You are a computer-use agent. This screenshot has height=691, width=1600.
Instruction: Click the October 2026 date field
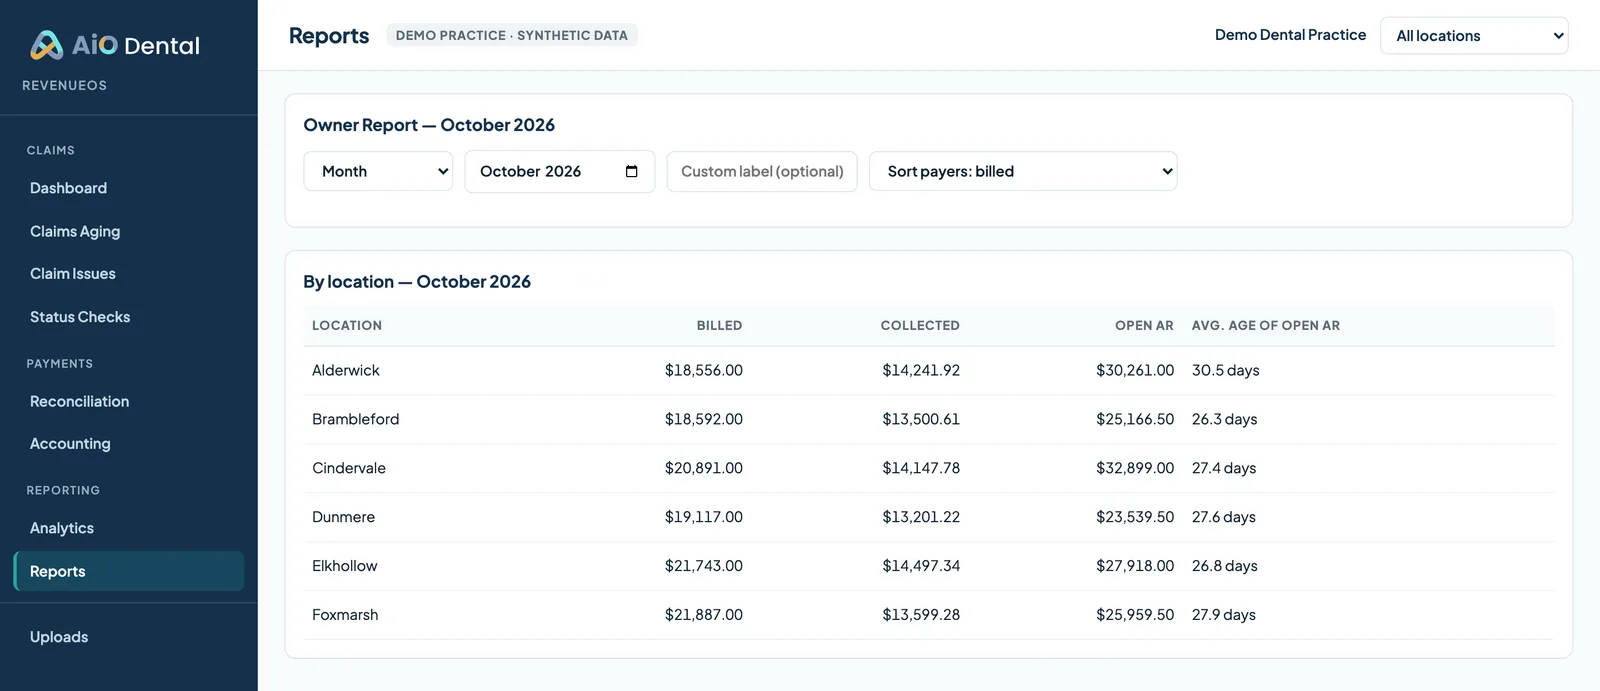[559, 171]
